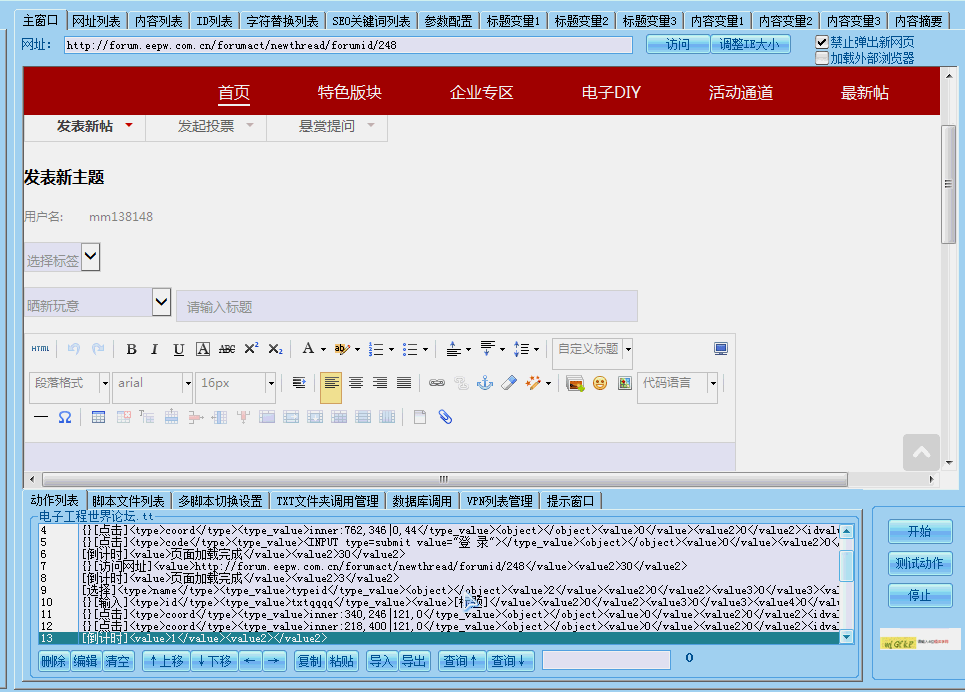965x692 pixels.
Task: Insert an ordered numbered list
Action: [376, 349]
